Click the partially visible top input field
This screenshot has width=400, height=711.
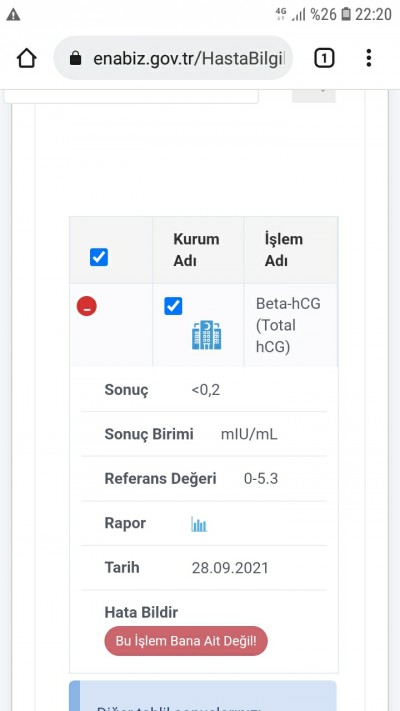131,96
